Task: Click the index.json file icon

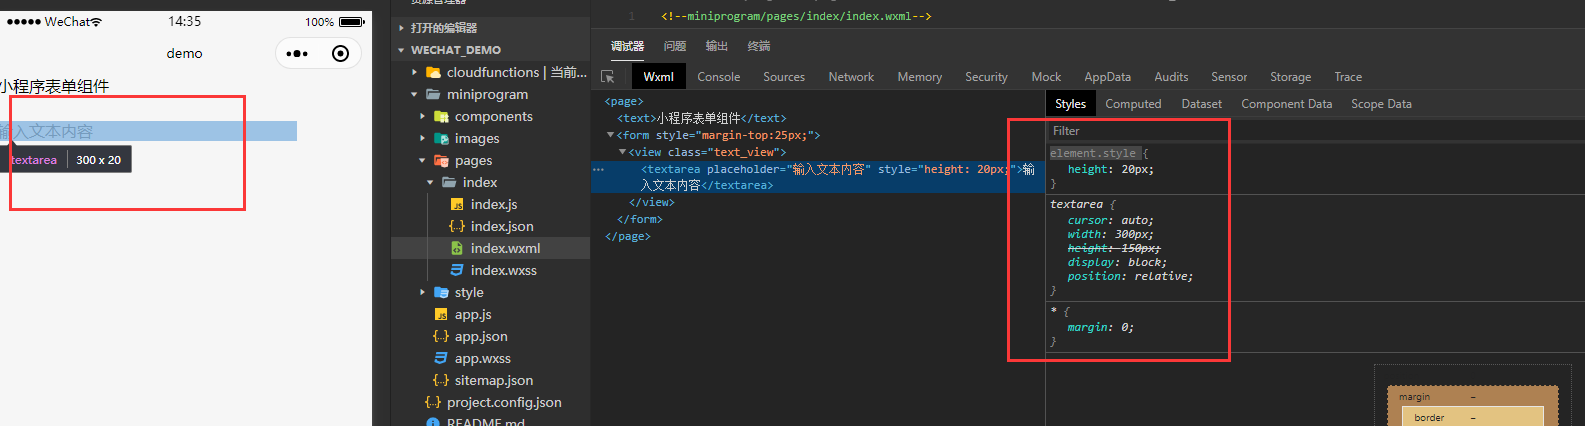Action: pos(457,226)
